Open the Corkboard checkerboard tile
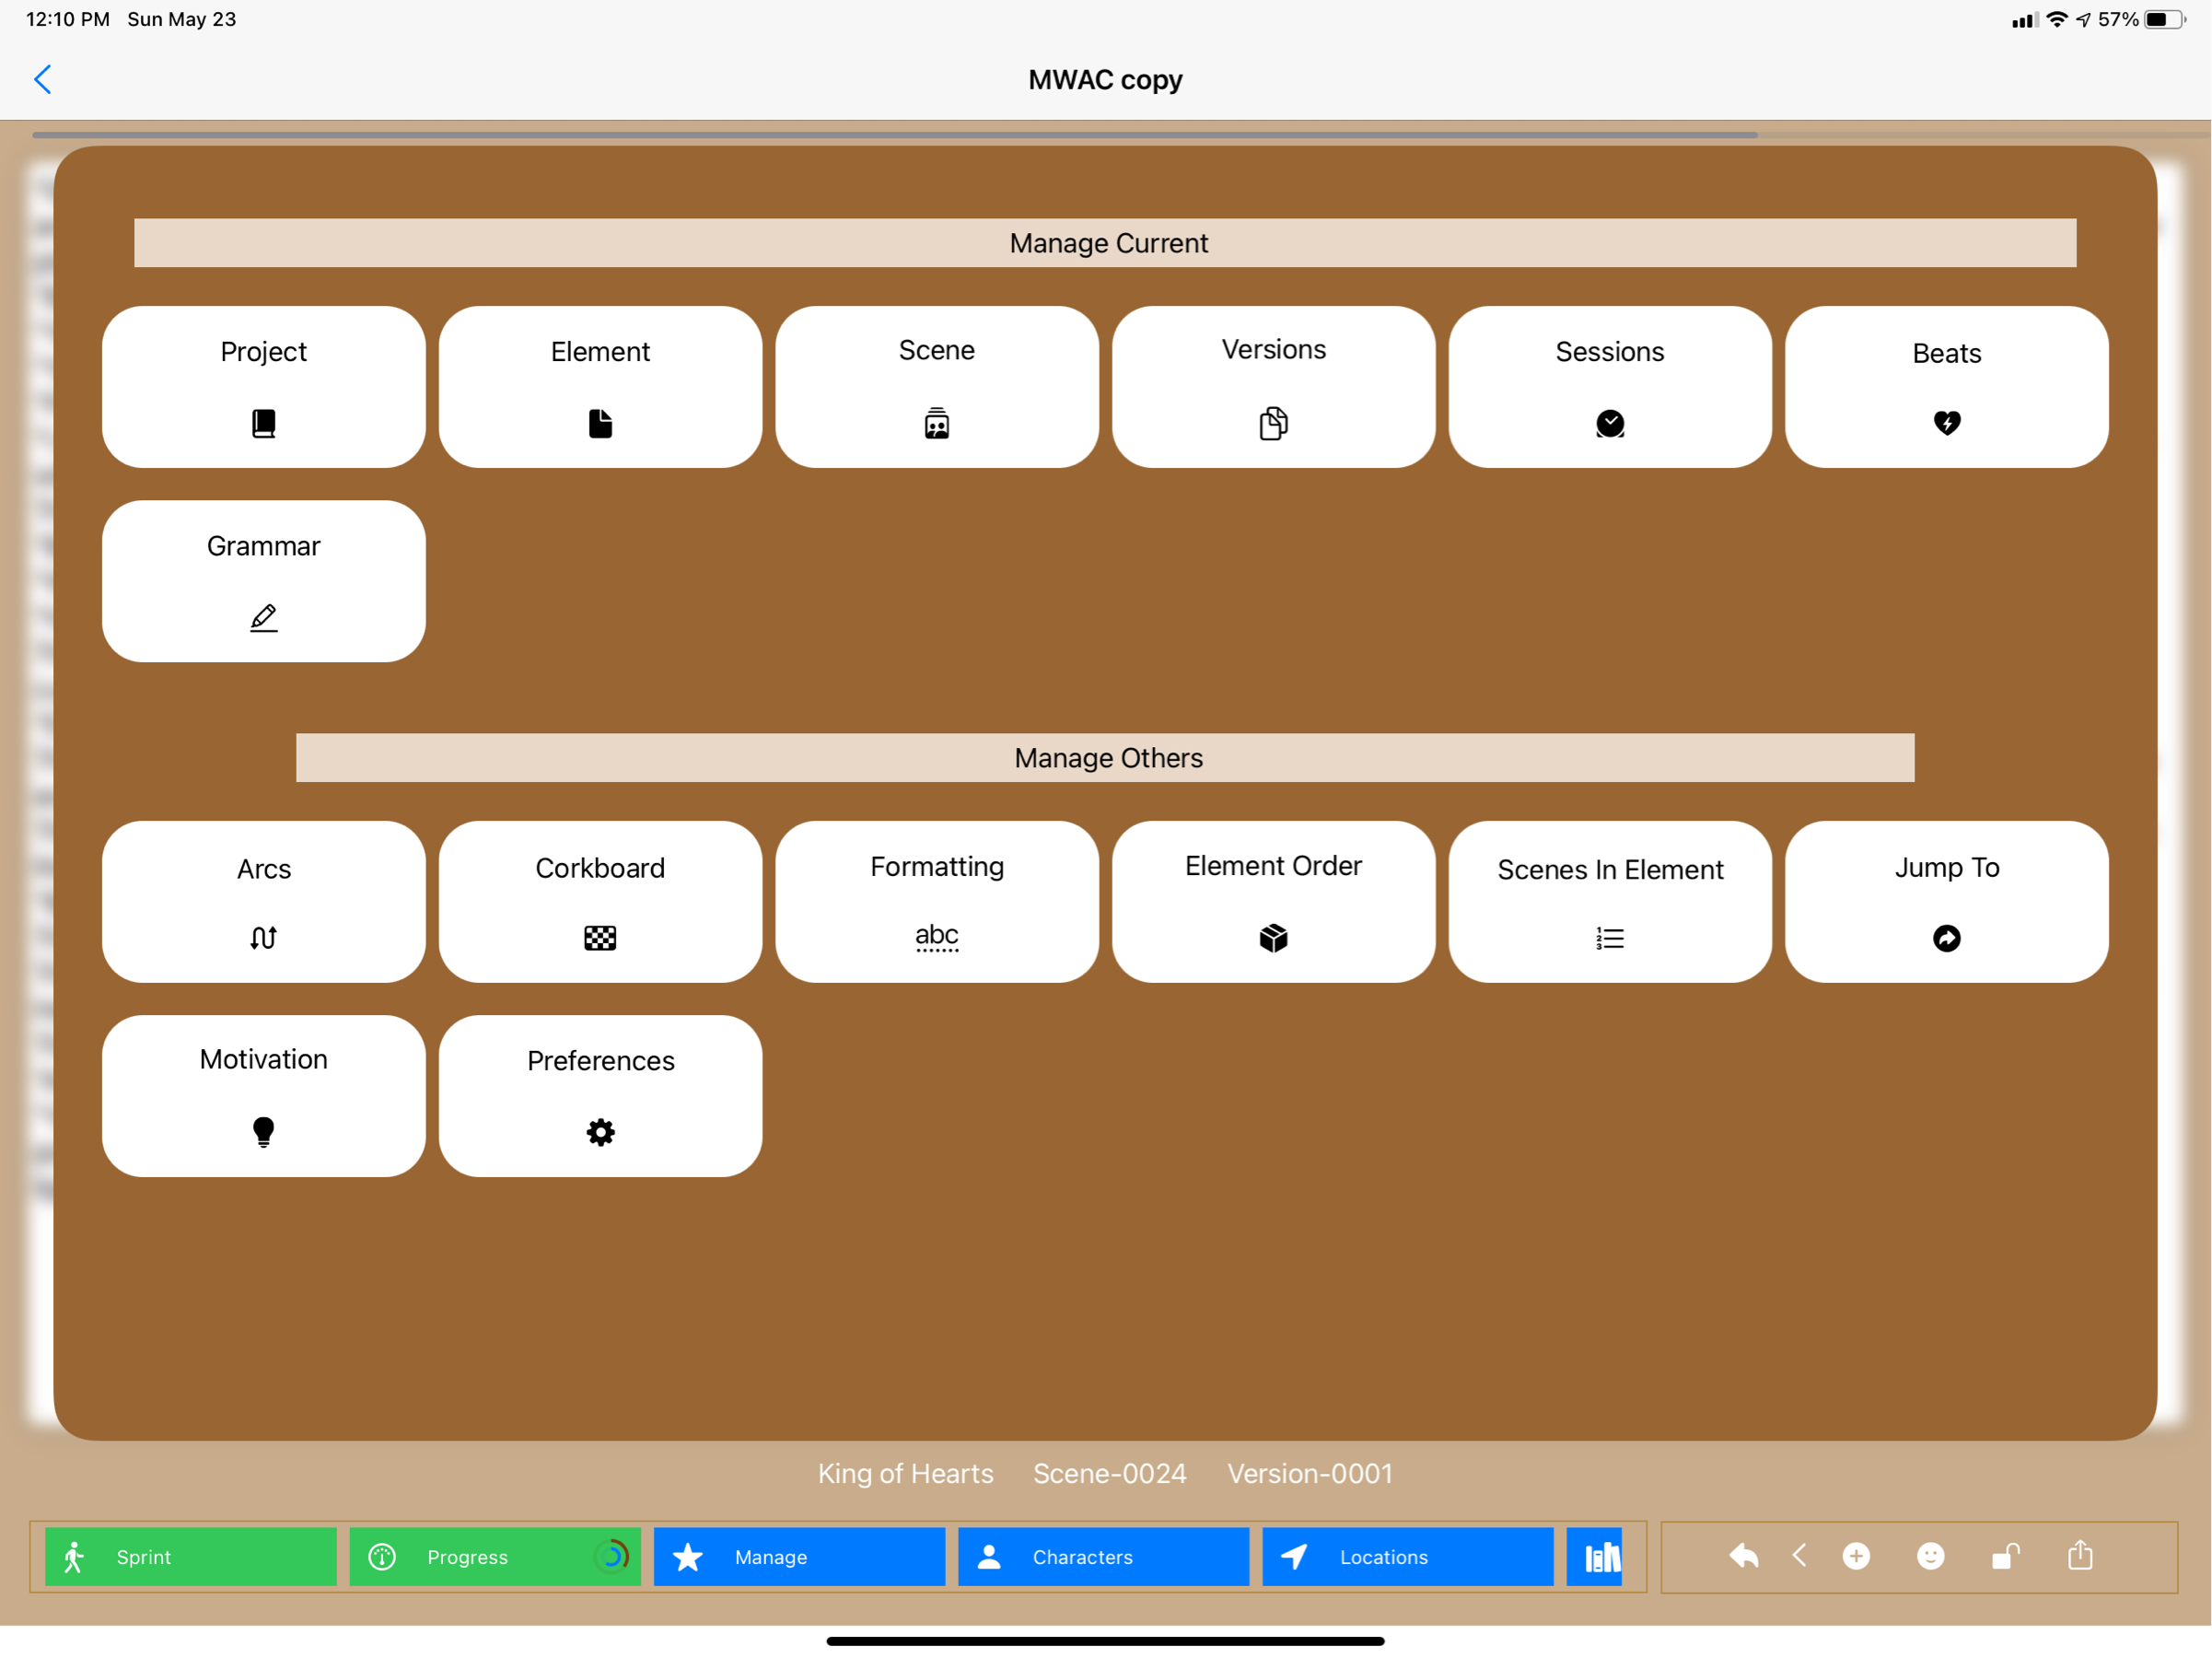2212x1658 pixels. click(x=600, y=901)
